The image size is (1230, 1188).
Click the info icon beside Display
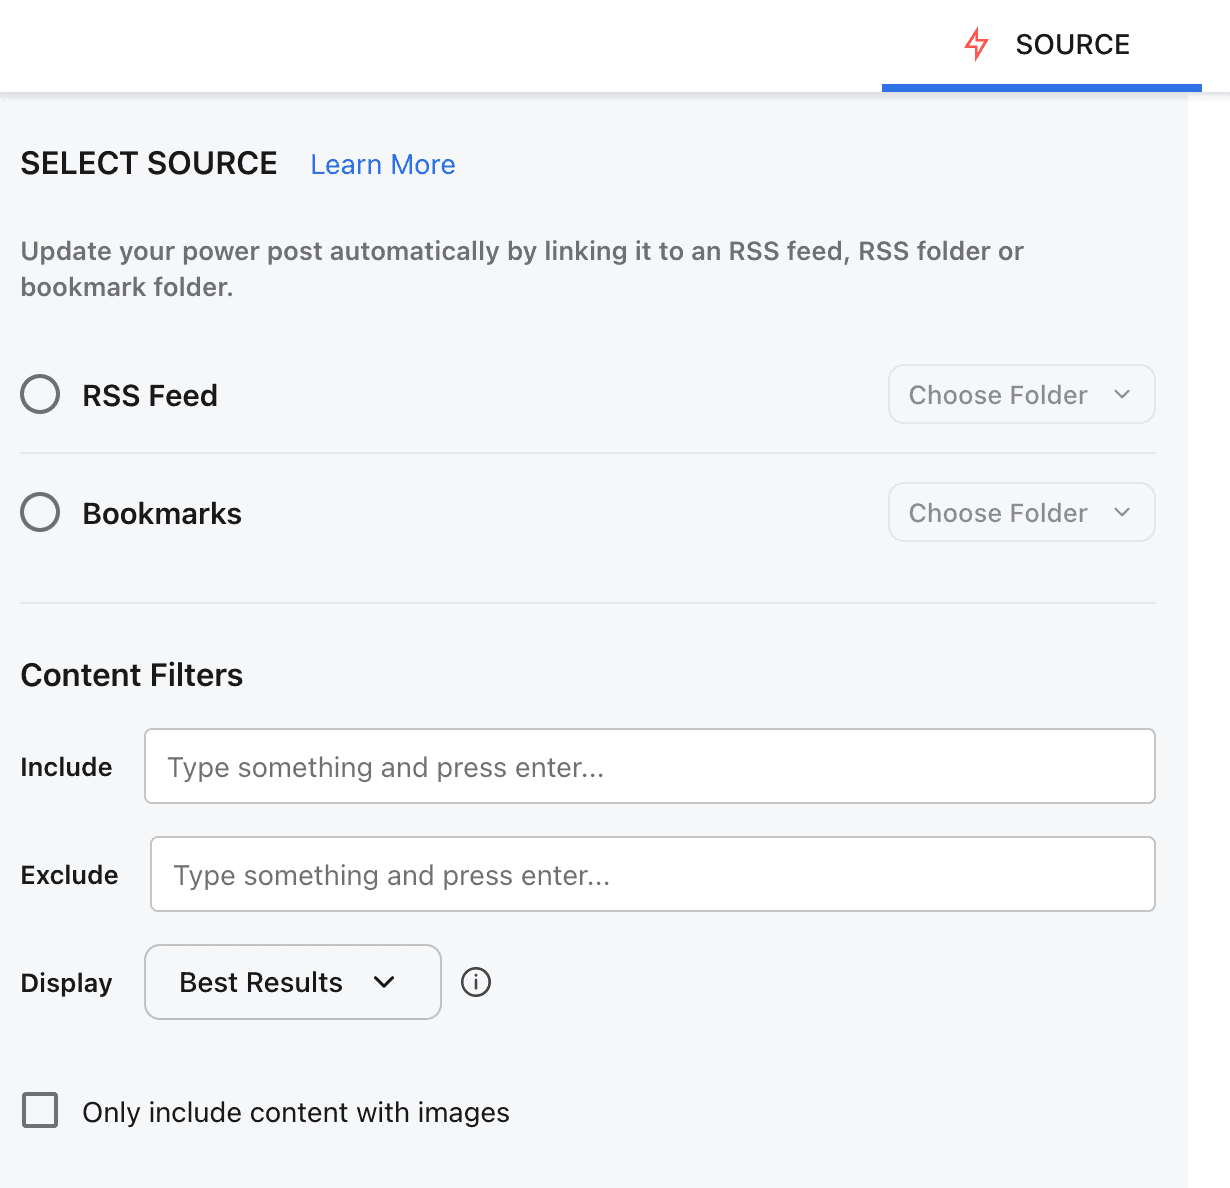coord(476,982)
